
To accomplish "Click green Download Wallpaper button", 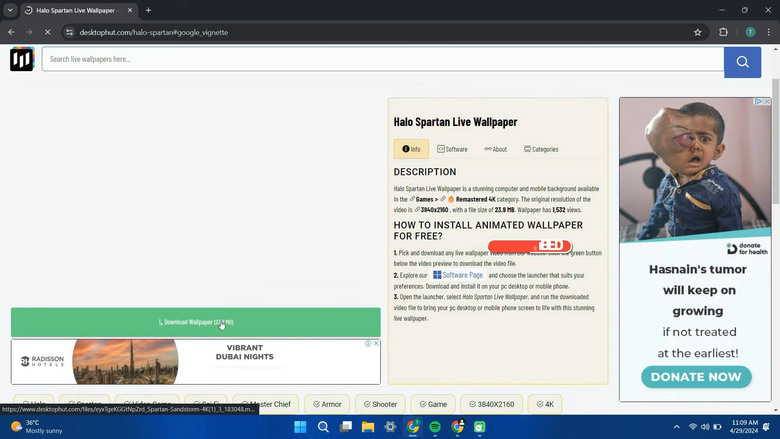I will [195, 322].
